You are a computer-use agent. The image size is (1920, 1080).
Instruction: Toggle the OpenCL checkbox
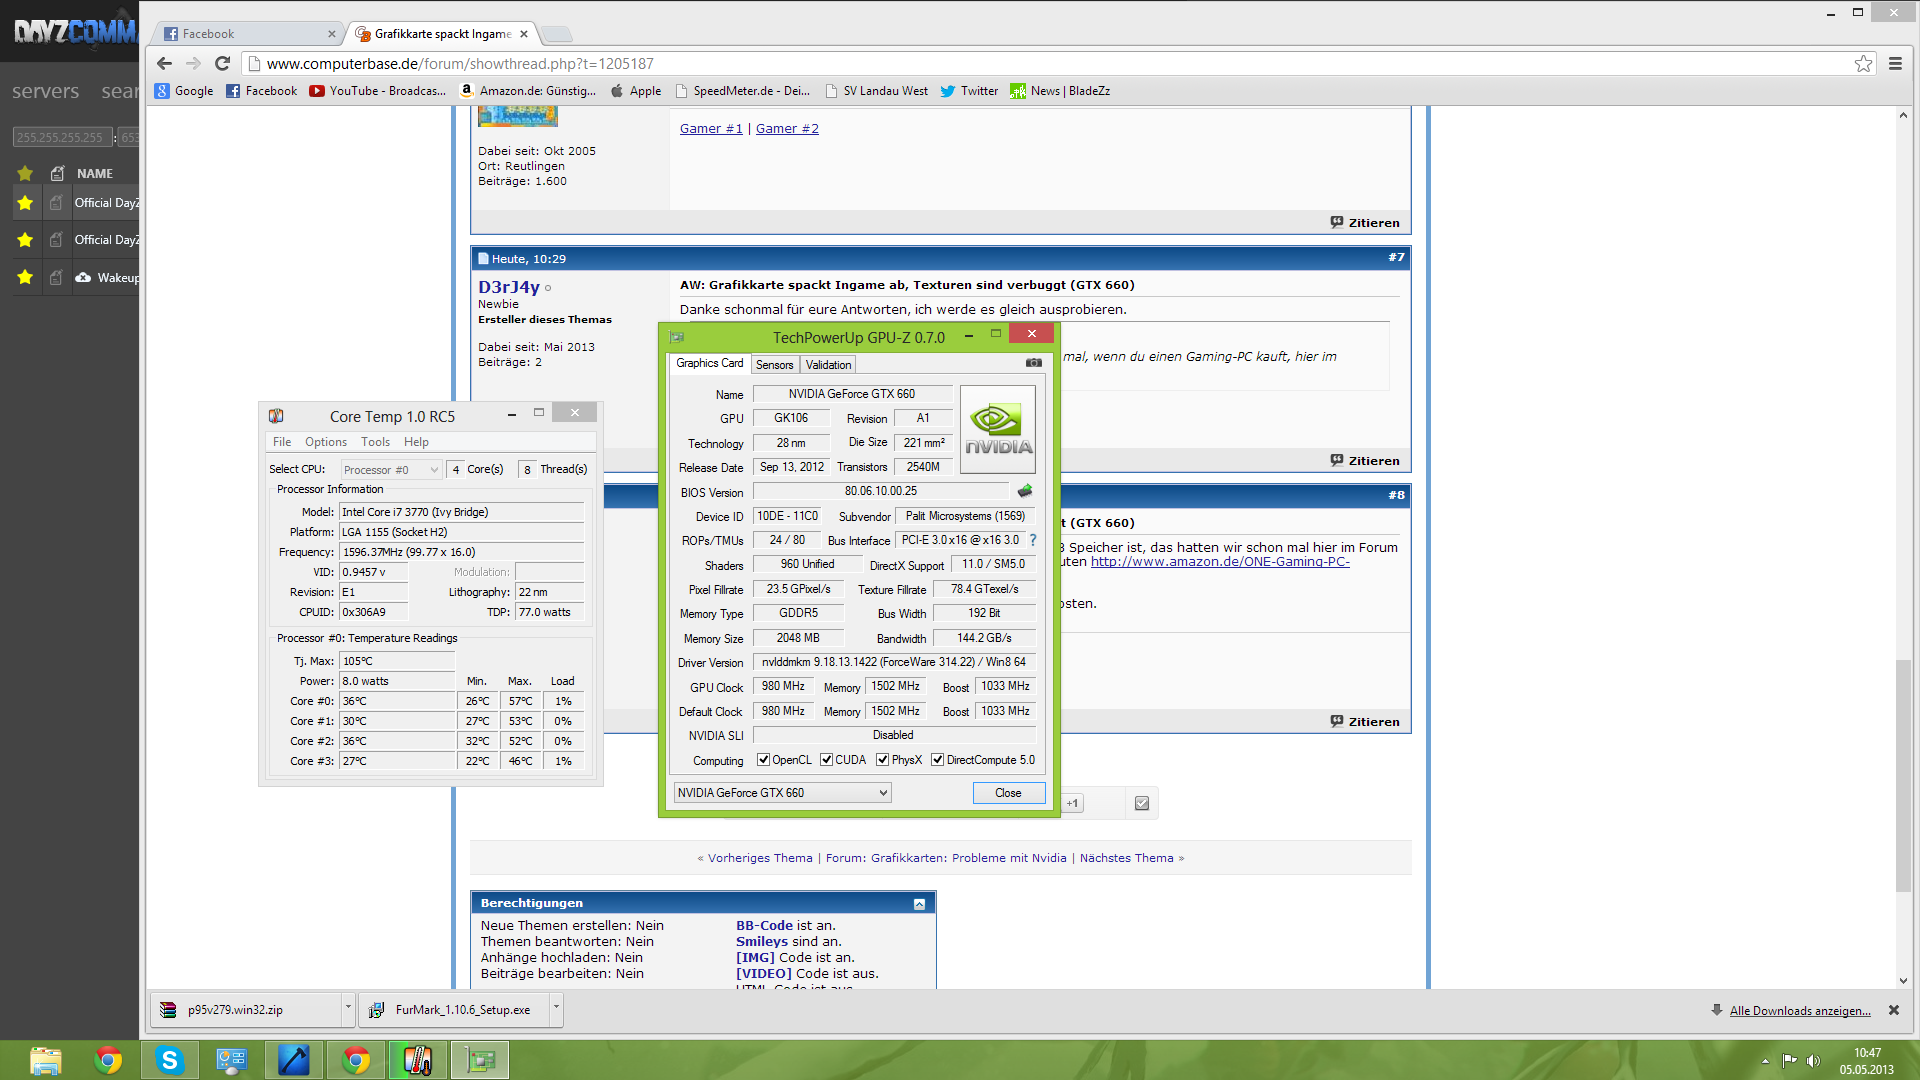click(x=763, y=760)
